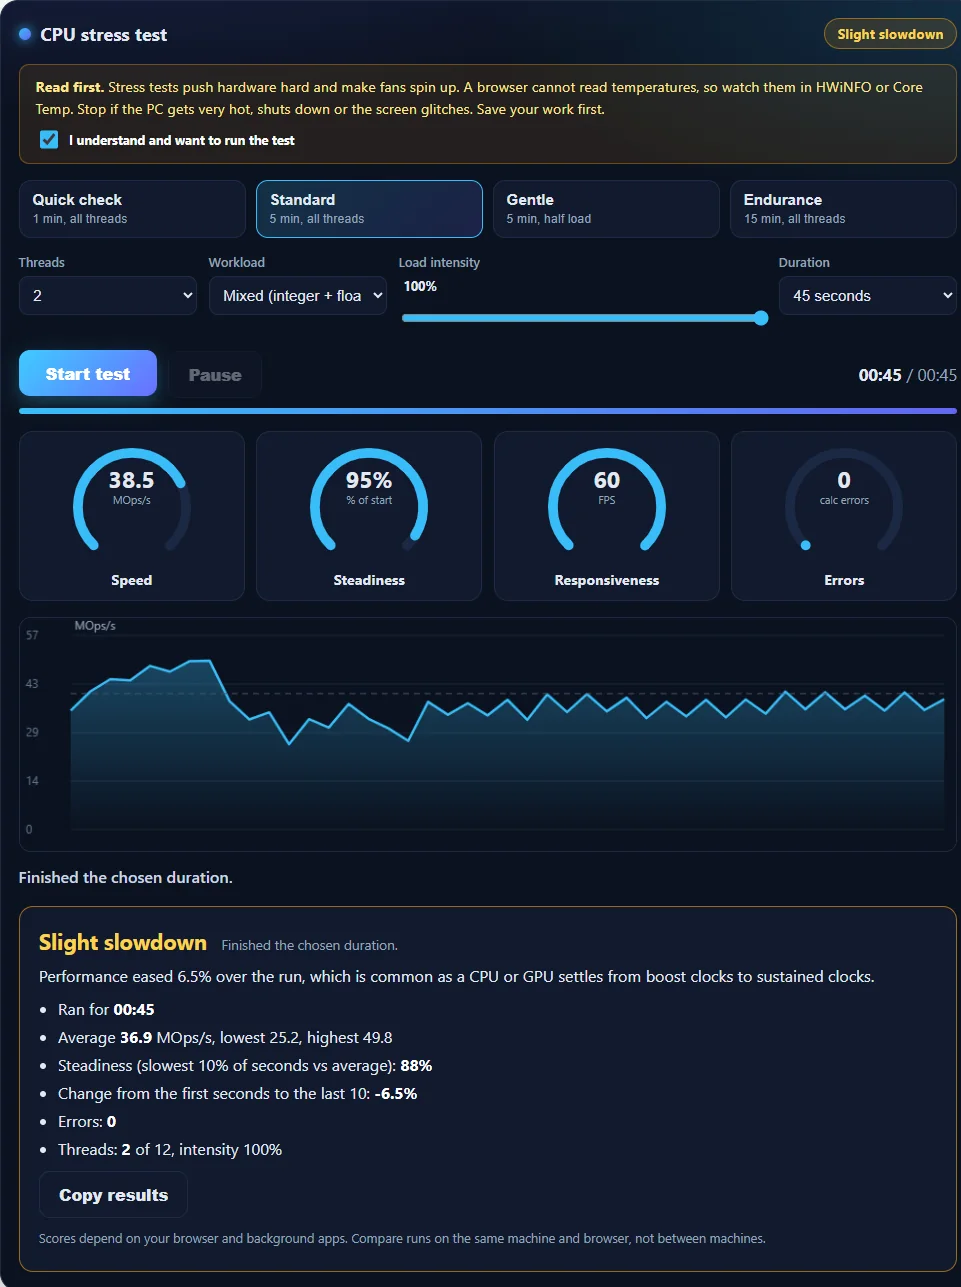Screen dimensions: 961x1287
Task: Click the blue status dot beside title
Action: pos(26,34)
